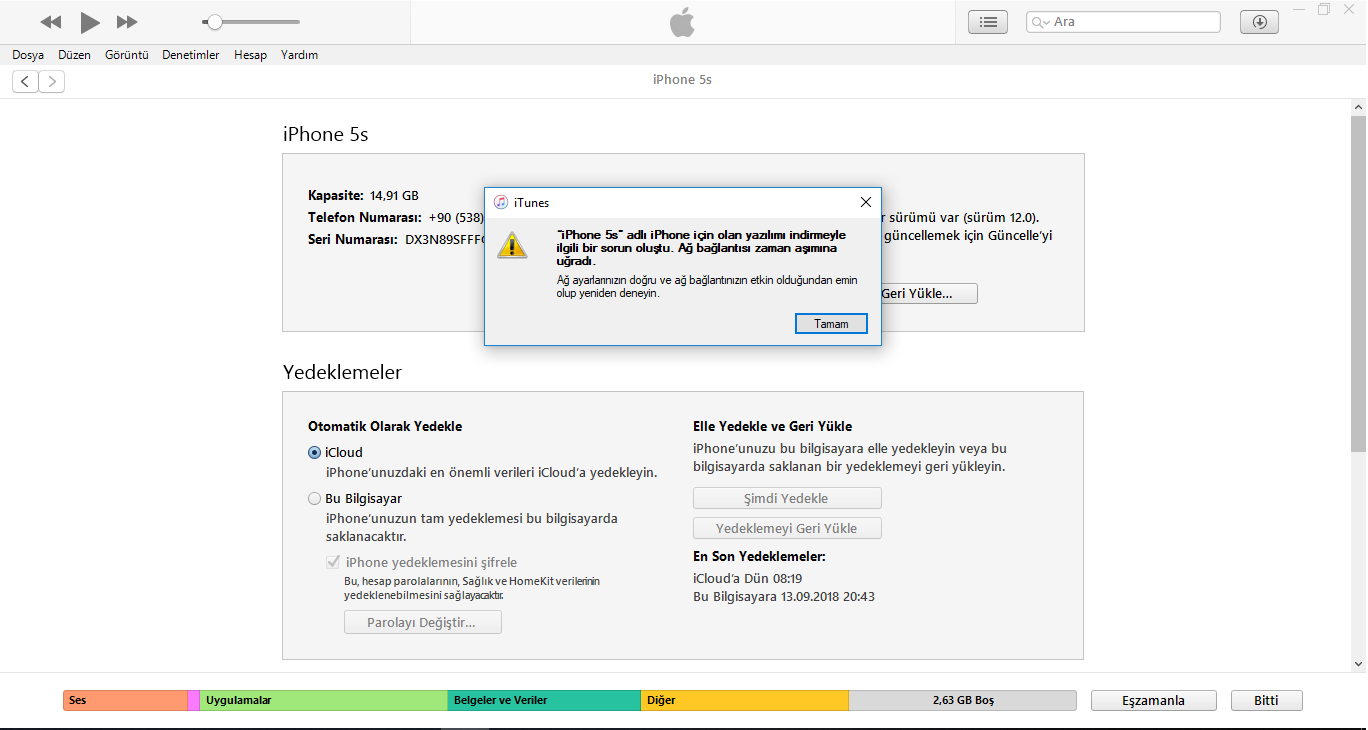
Task: Click the Parolayı Değiştir... button
Action: tap(422, 623)
